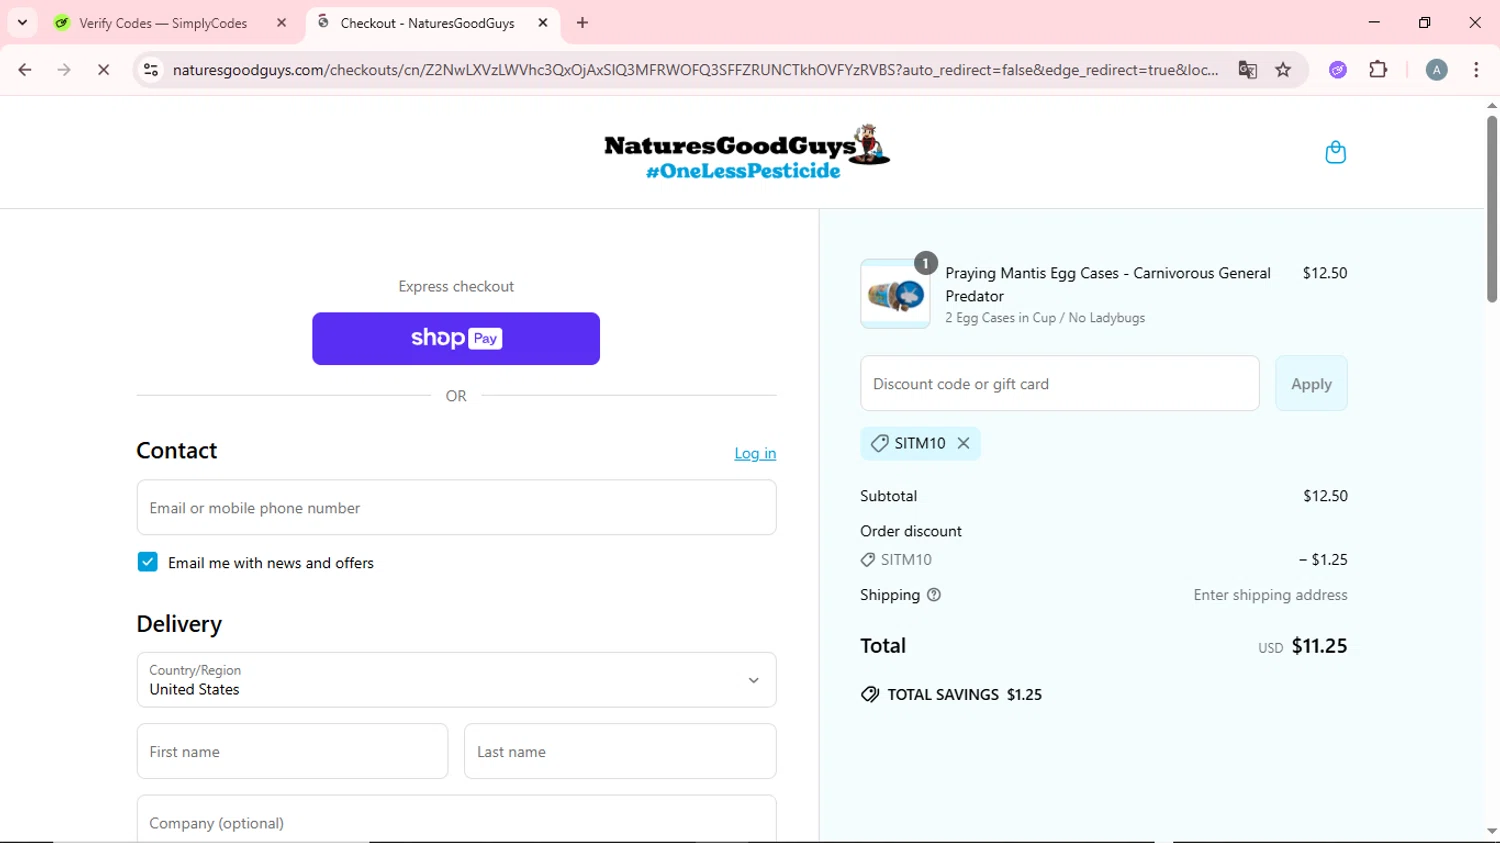Click the Last name field
Screen dimensions: 1500x843
click(x=620, y=752)
